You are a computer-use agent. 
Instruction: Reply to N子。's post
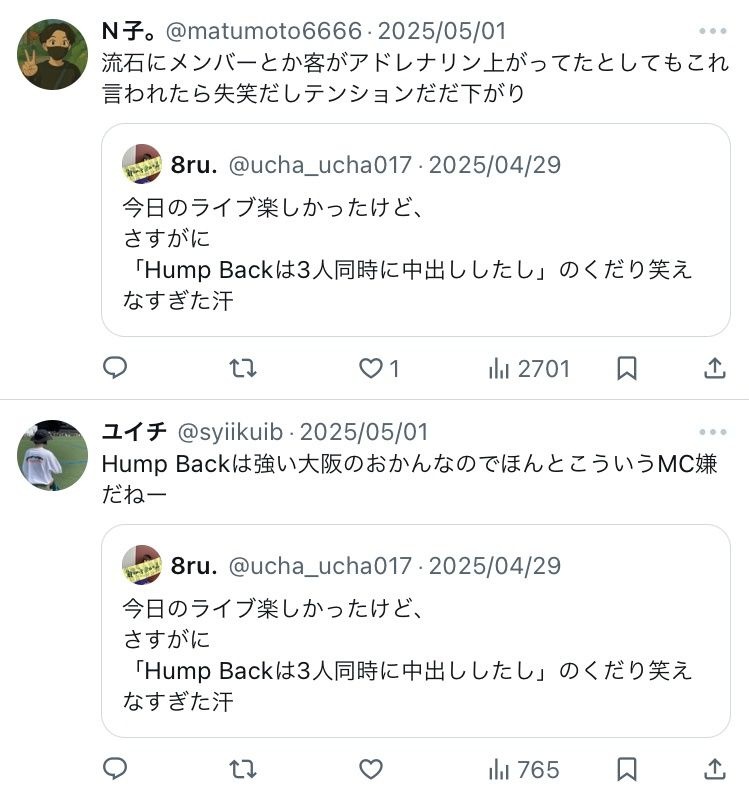115,369
